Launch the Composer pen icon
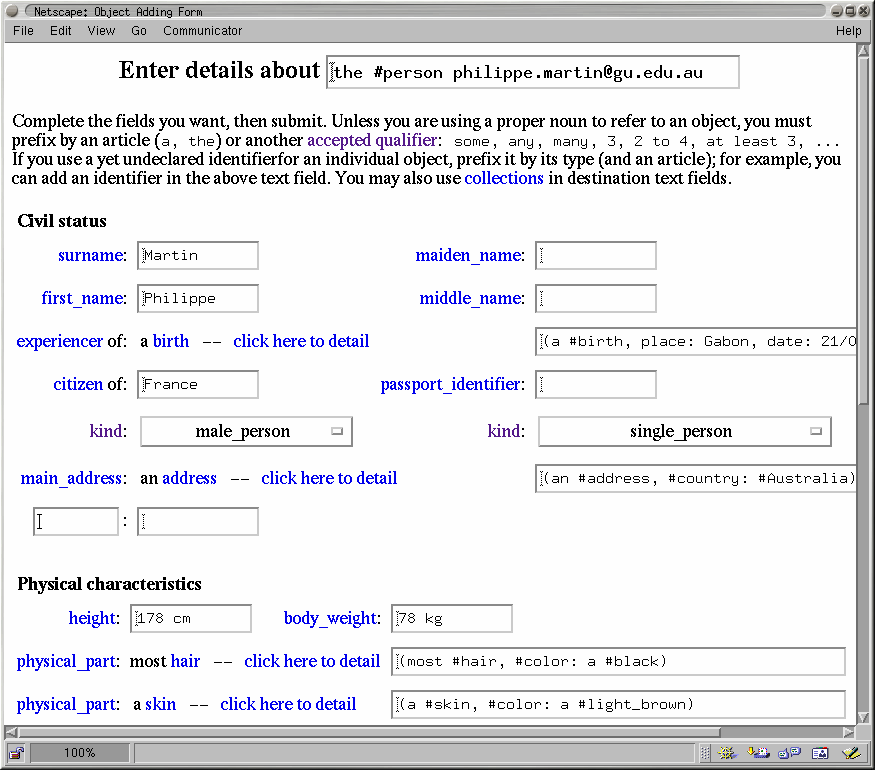This screenshot has width=875, height=770. click(x=850, y=753)
